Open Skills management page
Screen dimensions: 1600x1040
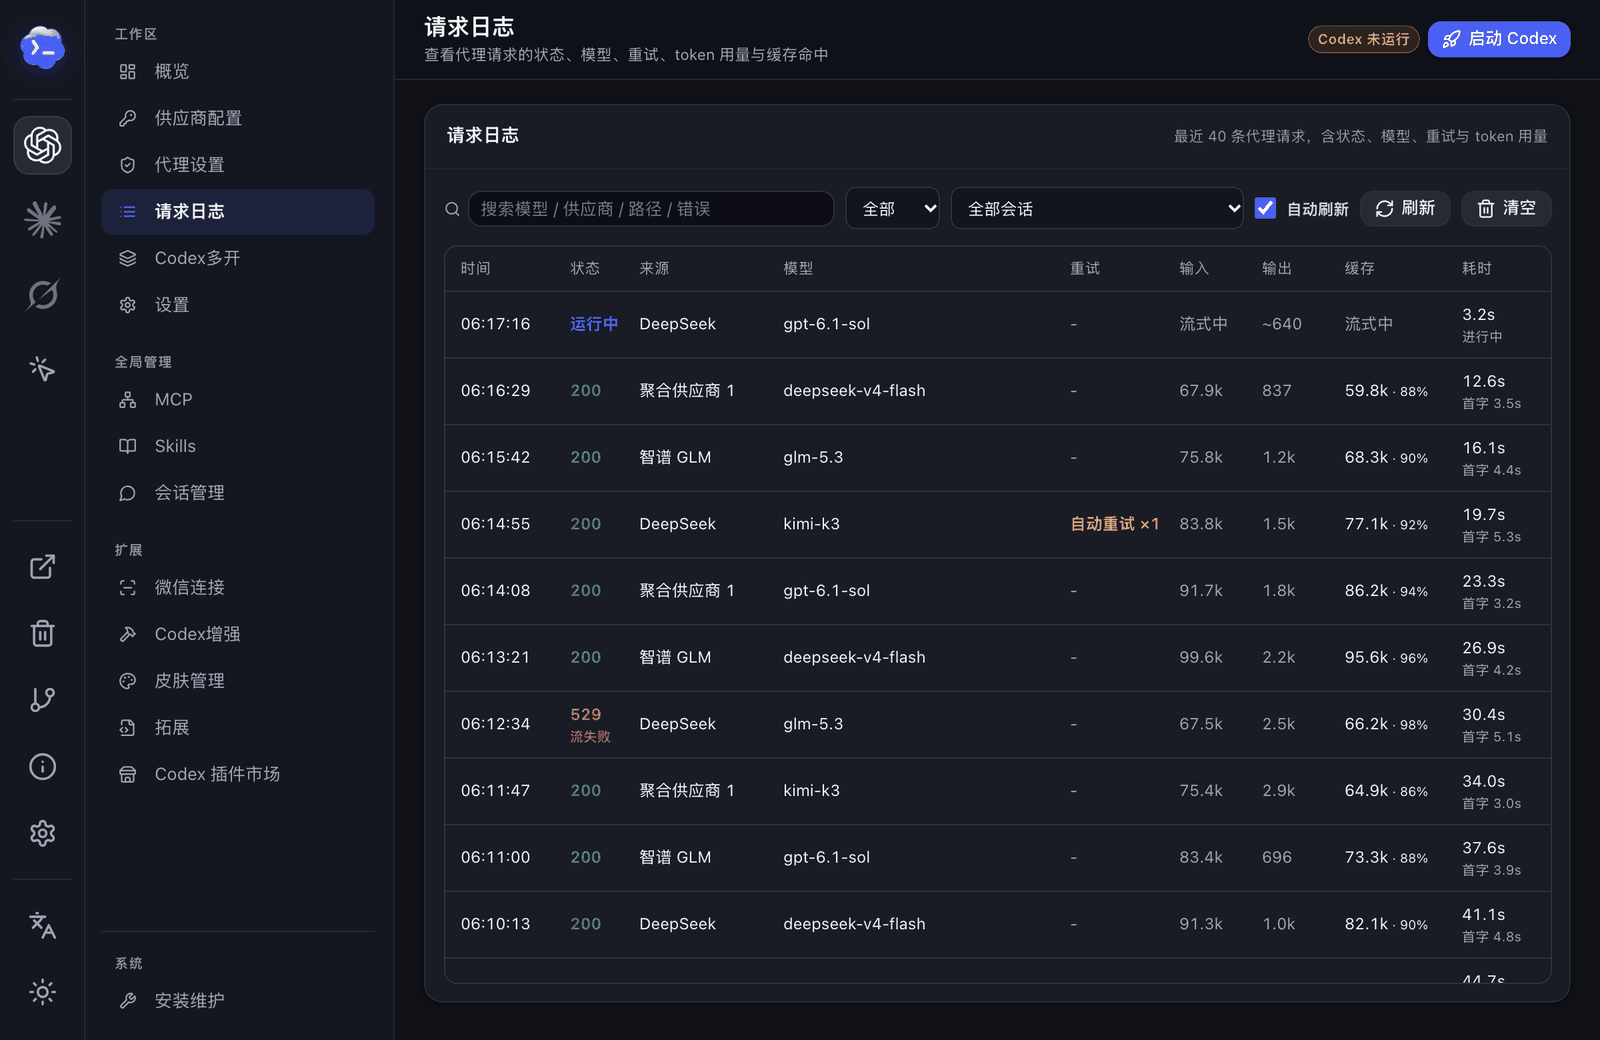[x=238, y=446]
